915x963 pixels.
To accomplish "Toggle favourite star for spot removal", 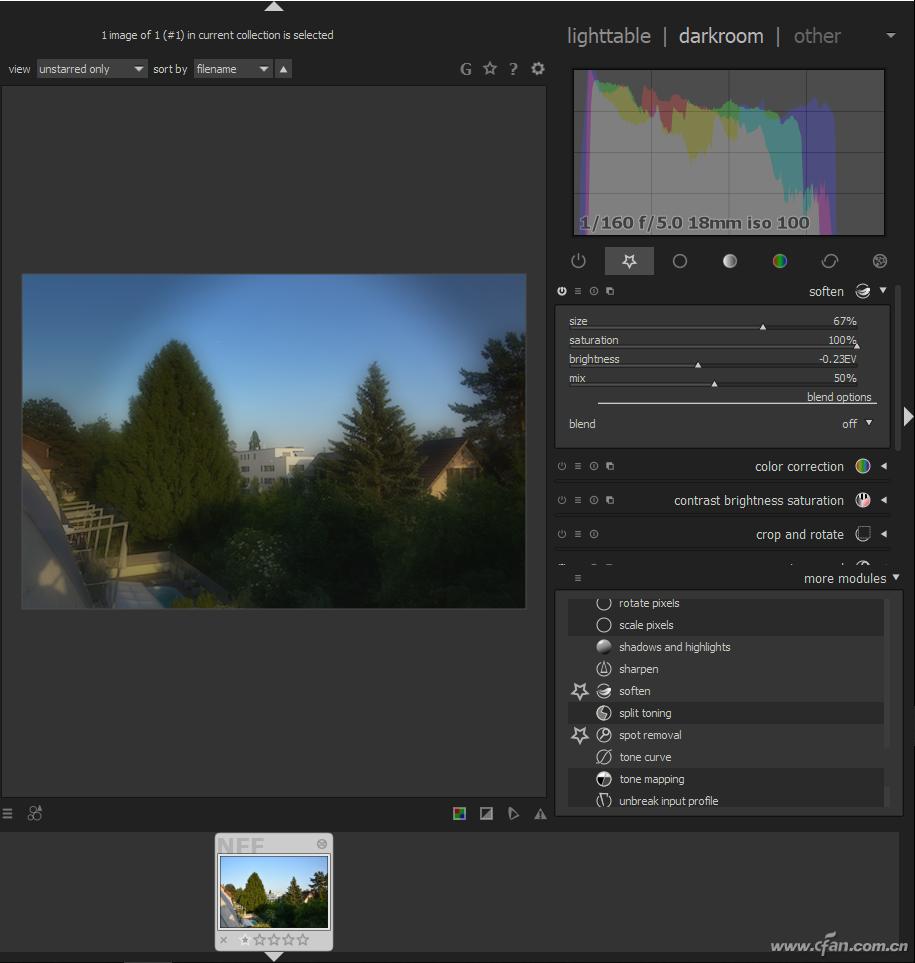I will click(579, 735).
